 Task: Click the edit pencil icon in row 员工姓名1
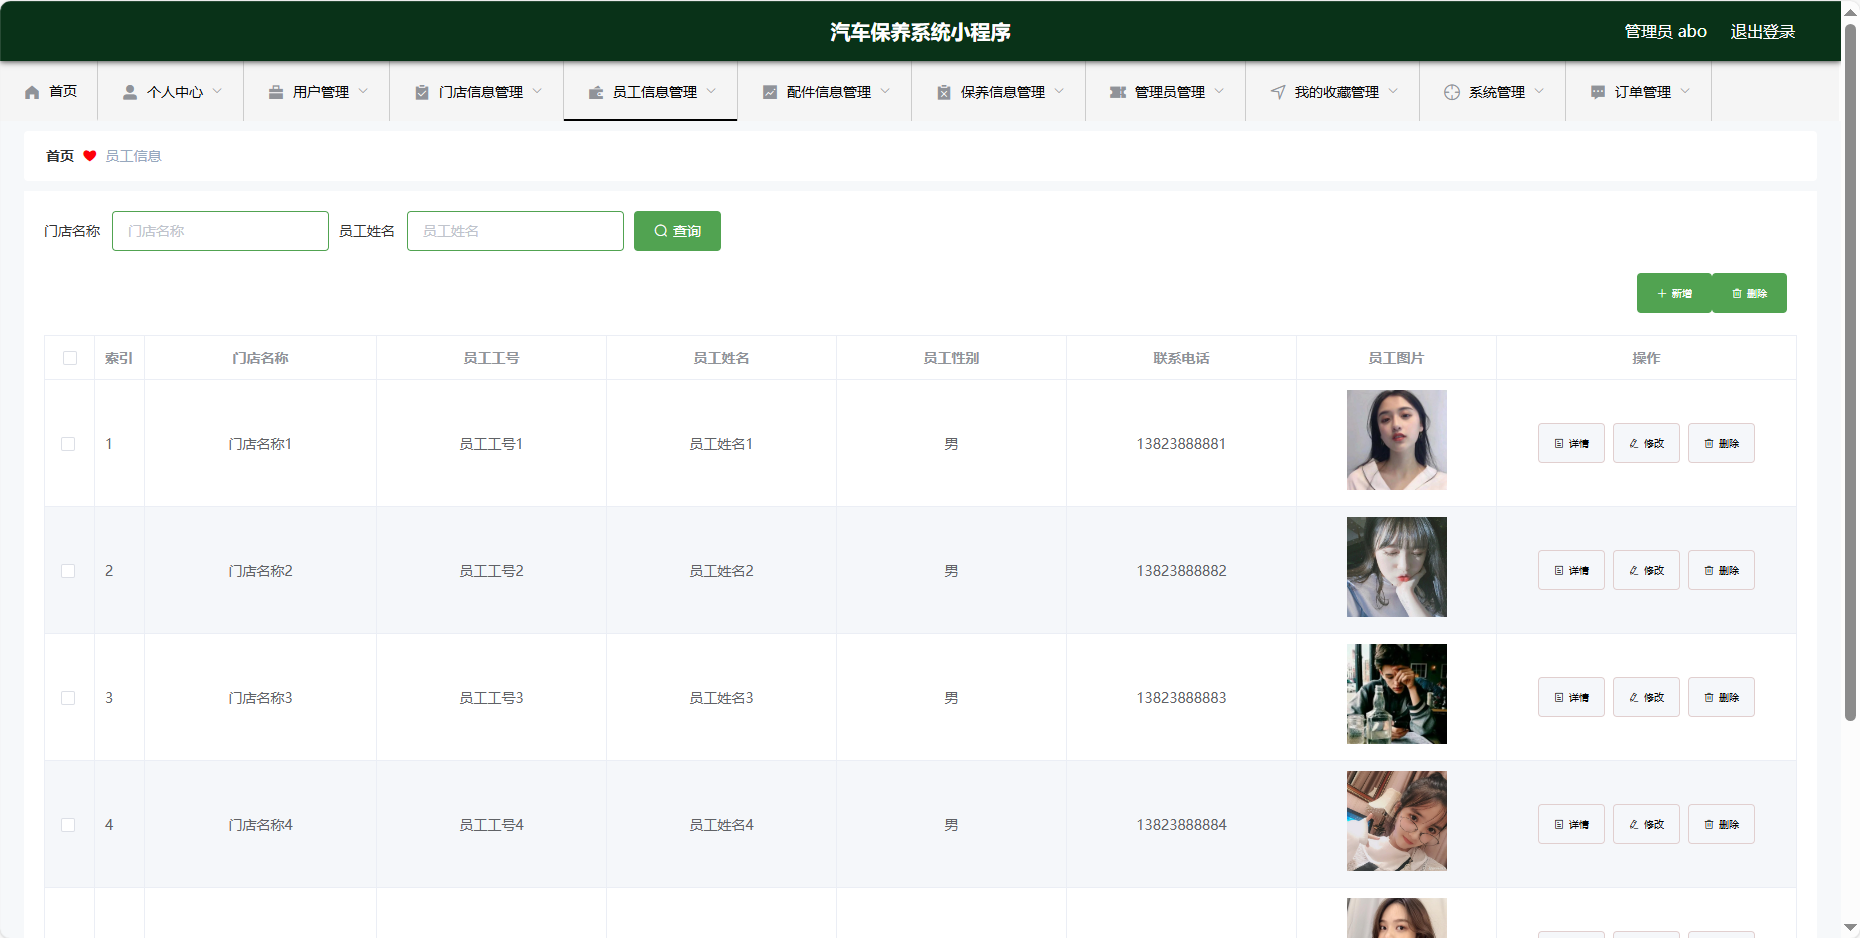click(1634, 444)
